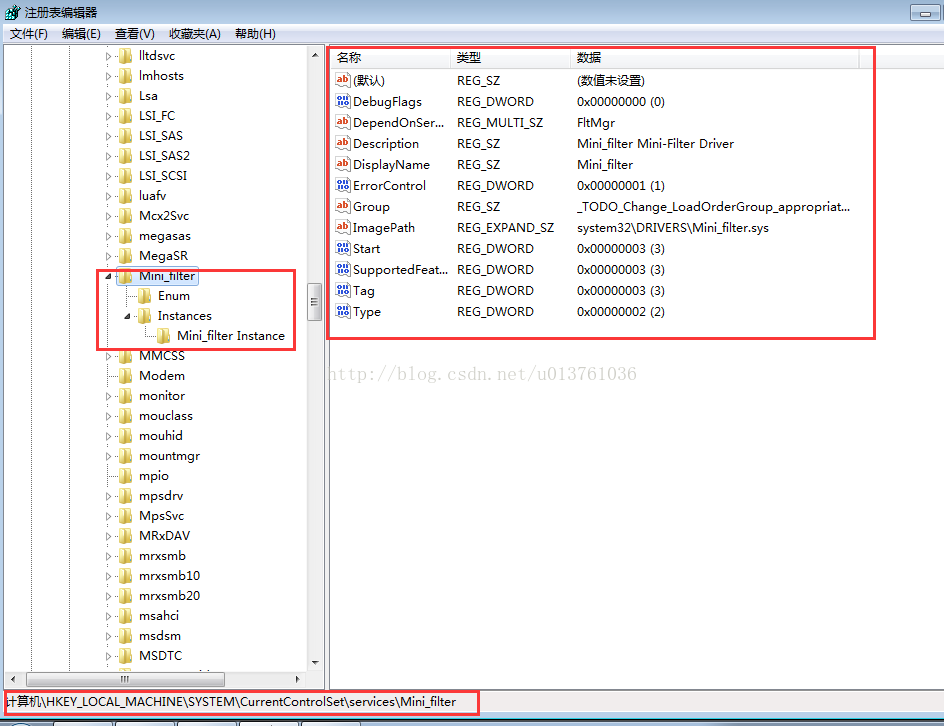Viewport: 944px width, 726px height.
Task: Click the MMCSS folder icon
Action: [125, 356]
